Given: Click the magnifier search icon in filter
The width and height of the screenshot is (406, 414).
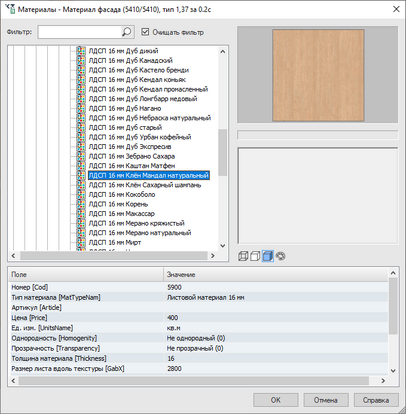Looking at the screenshot, I should 127,32.
